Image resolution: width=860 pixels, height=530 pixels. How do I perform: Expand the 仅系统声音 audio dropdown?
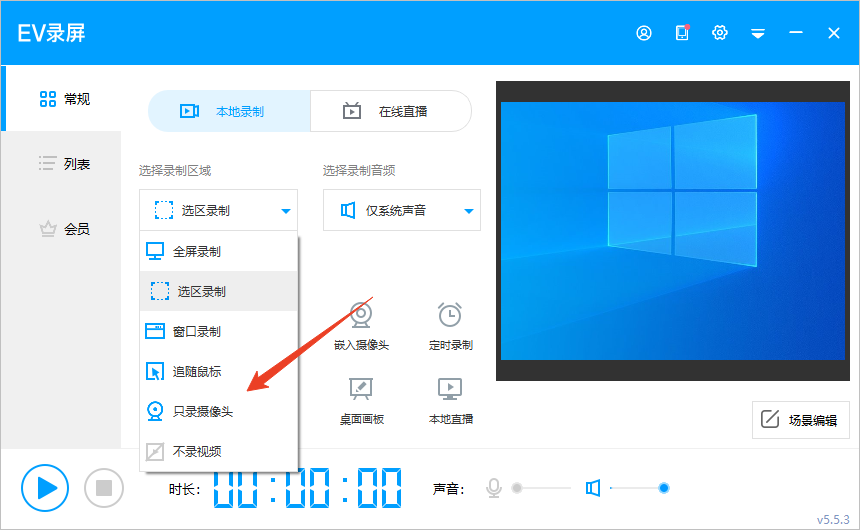[x=401, y=210]
